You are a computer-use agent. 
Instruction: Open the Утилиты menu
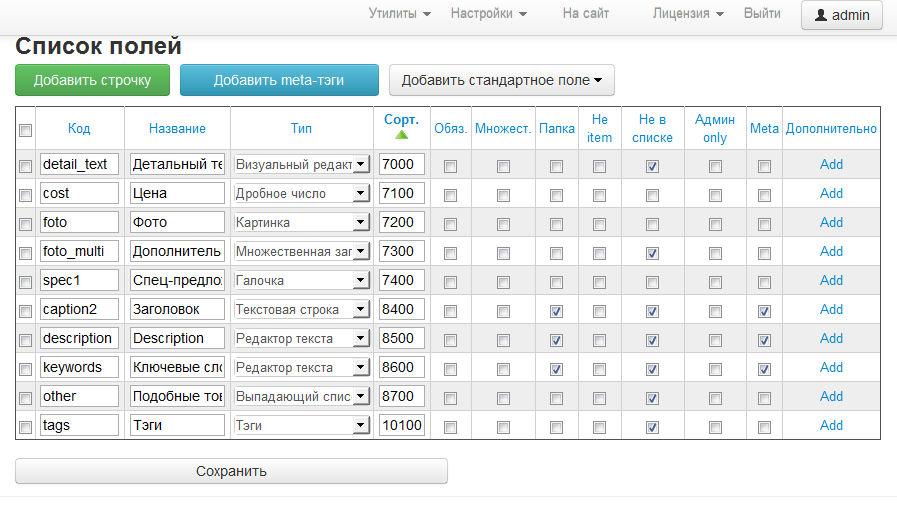tap(399, 14)
